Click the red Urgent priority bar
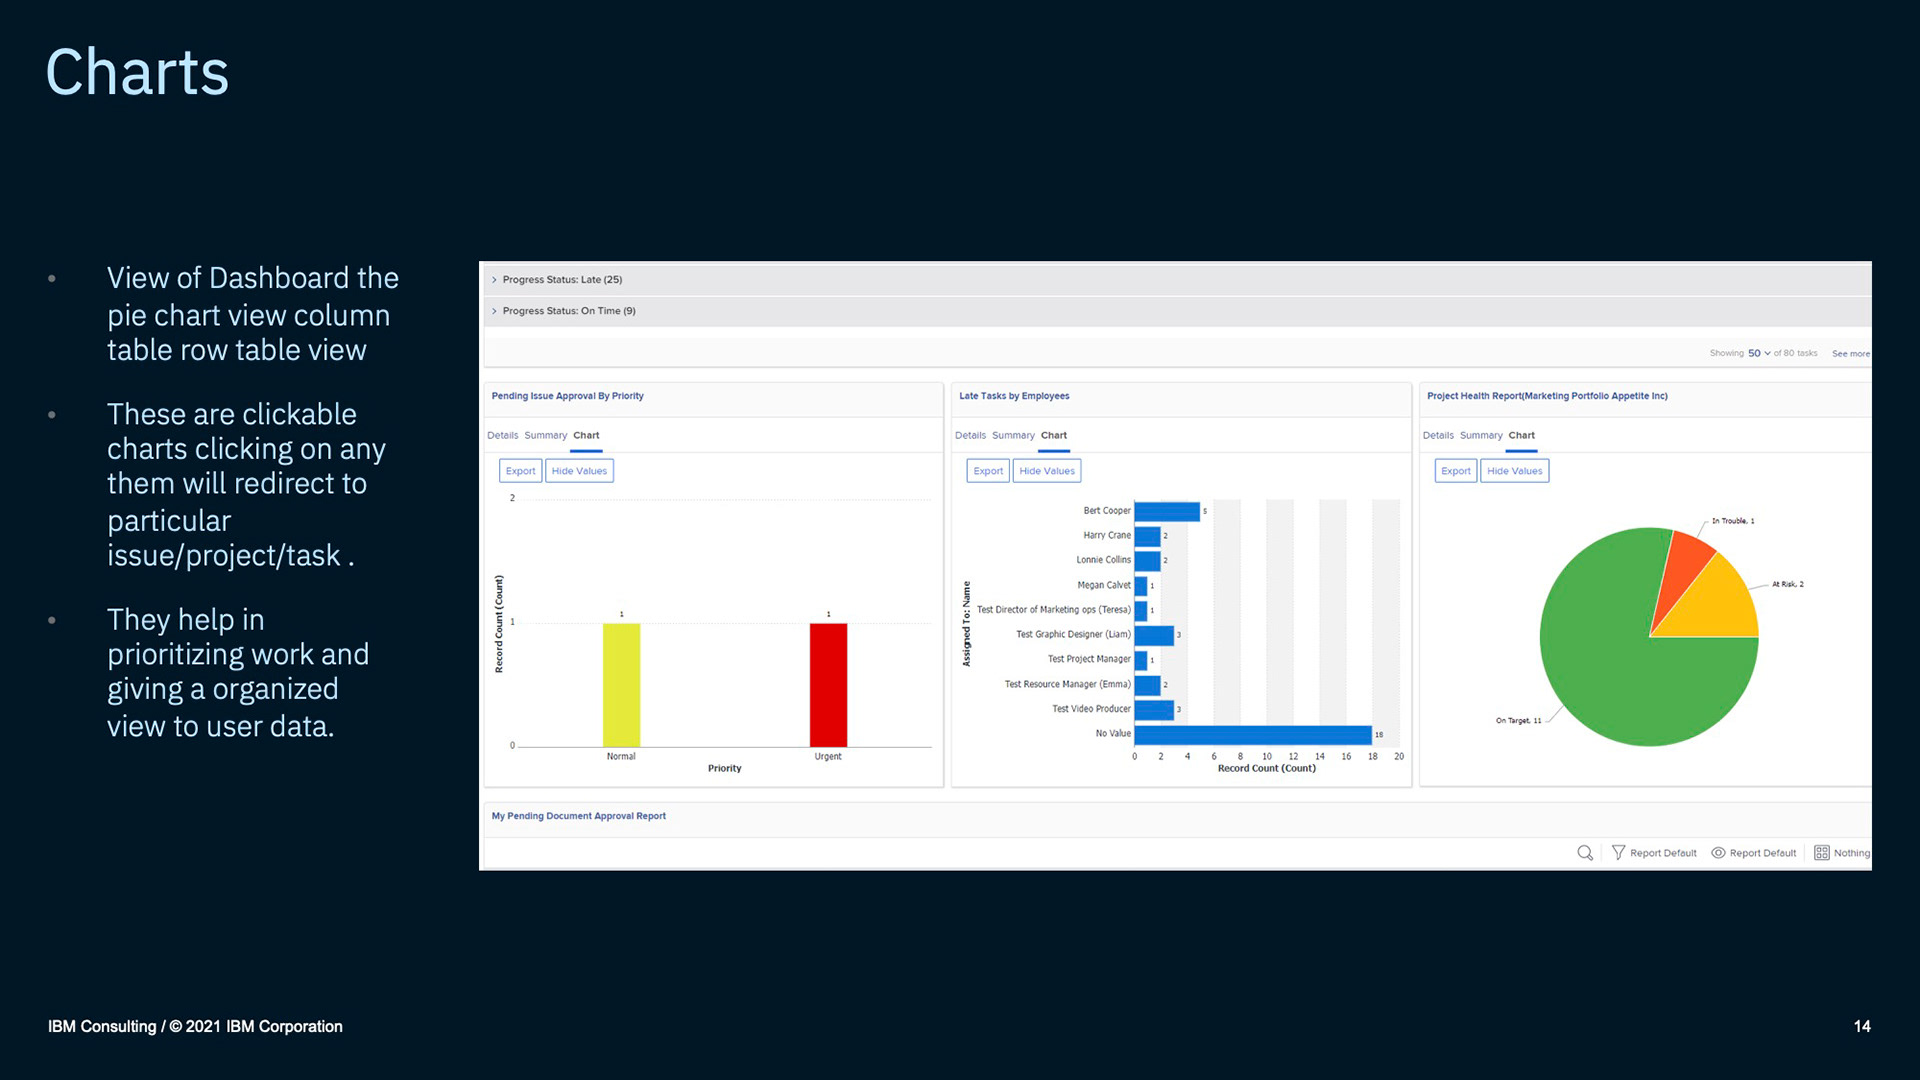Image resolution: width=1920 pixels, height=1080 pixels. 828,685
